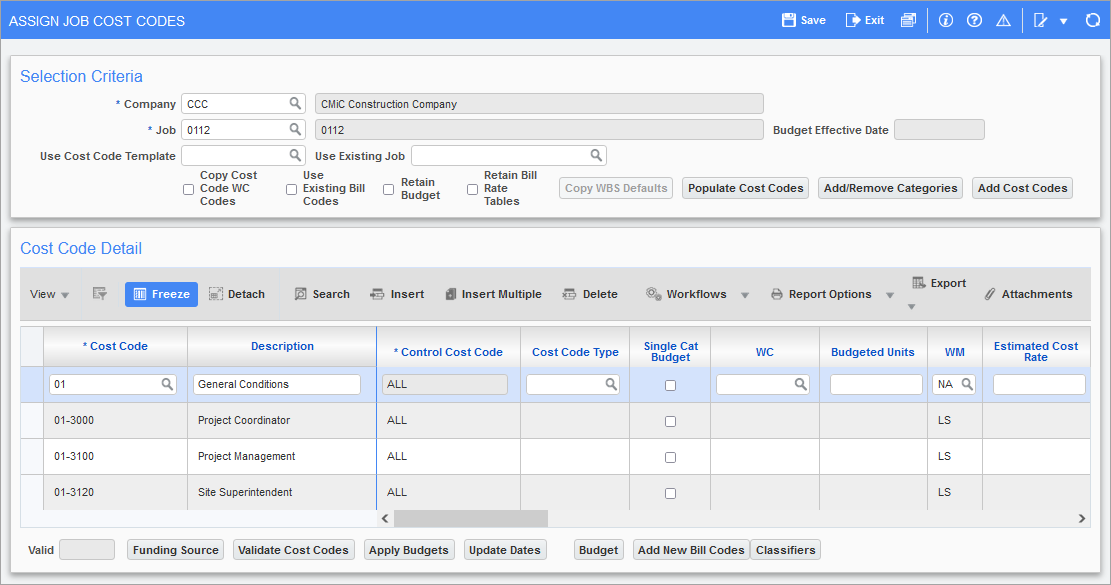Open the multi-window icon next to Exit
1111x585 pixels.
pyautogui.click(x=908, y=20)
